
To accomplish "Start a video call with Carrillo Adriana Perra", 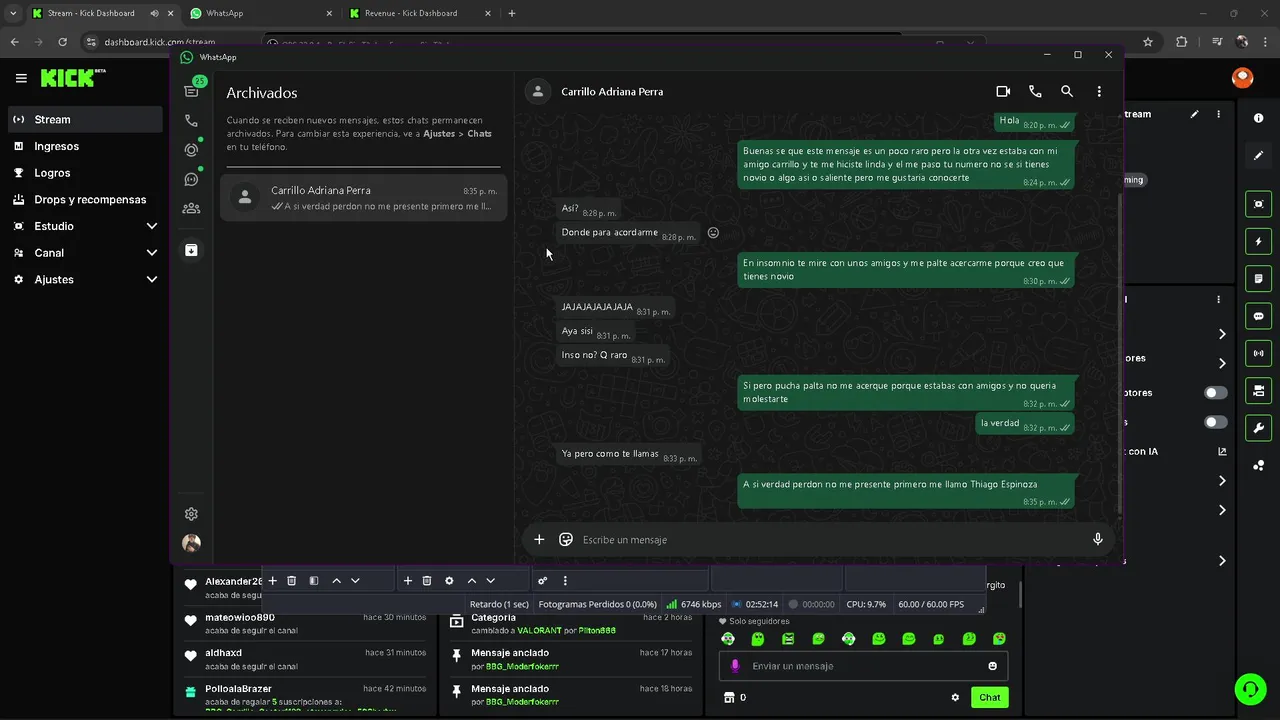I will [x=1003, y=91].
